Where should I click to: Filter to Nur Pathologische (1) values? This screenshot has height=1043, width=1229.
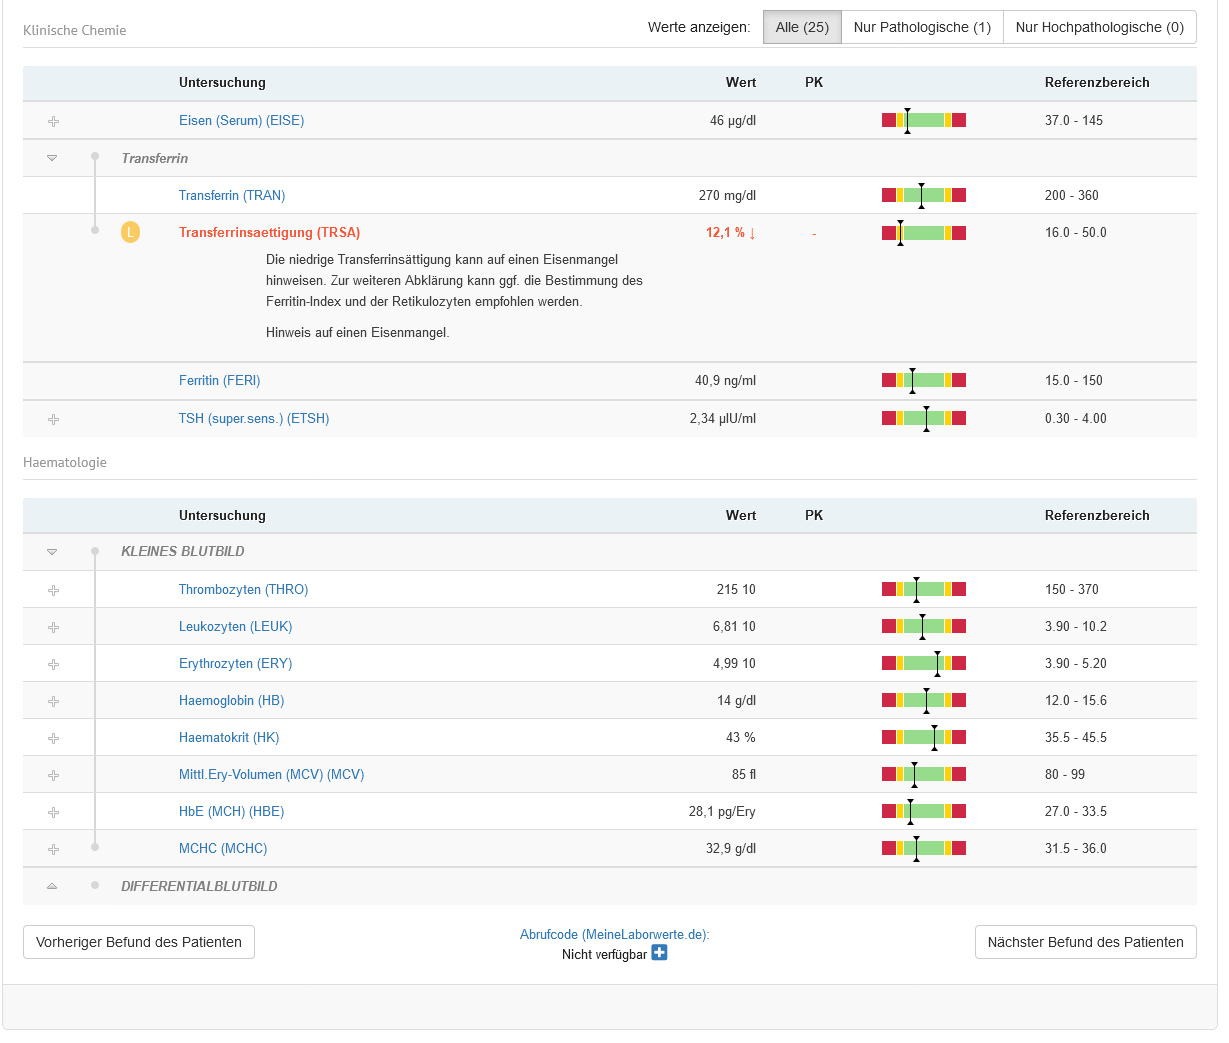click(922, 27)
